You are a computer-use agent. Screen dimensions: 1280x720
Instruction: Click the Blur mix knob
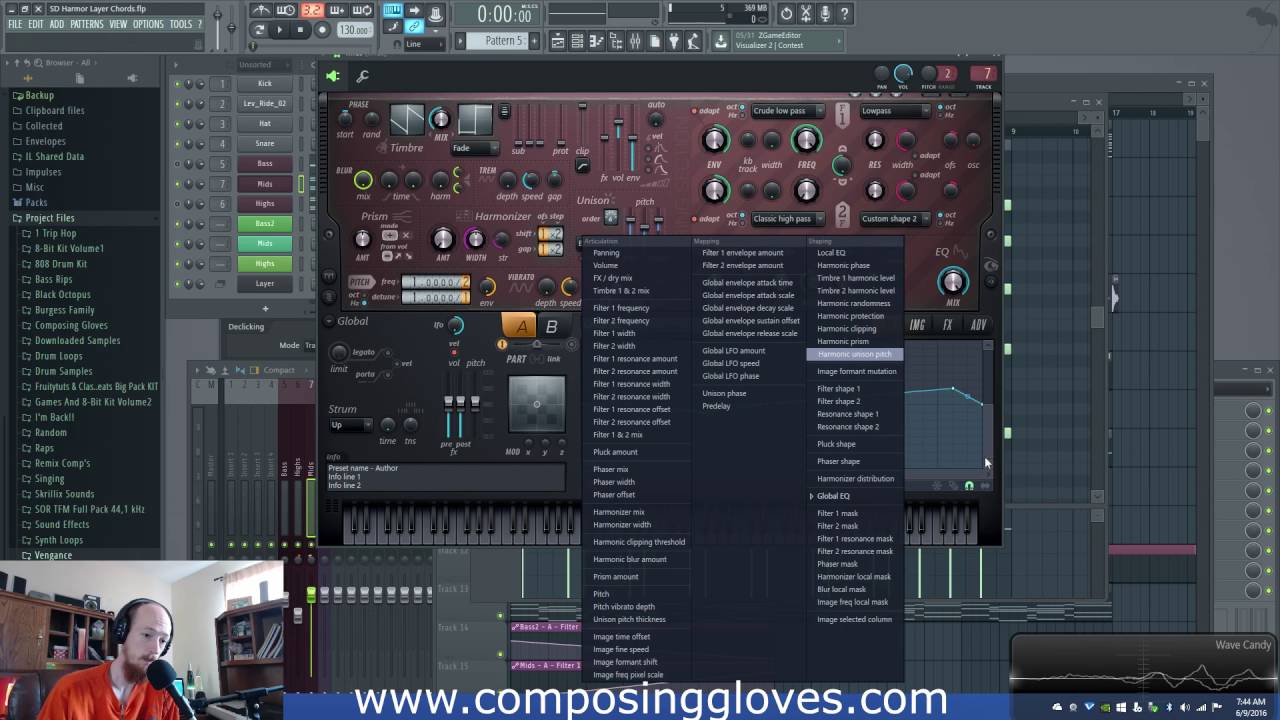(363, 180)
